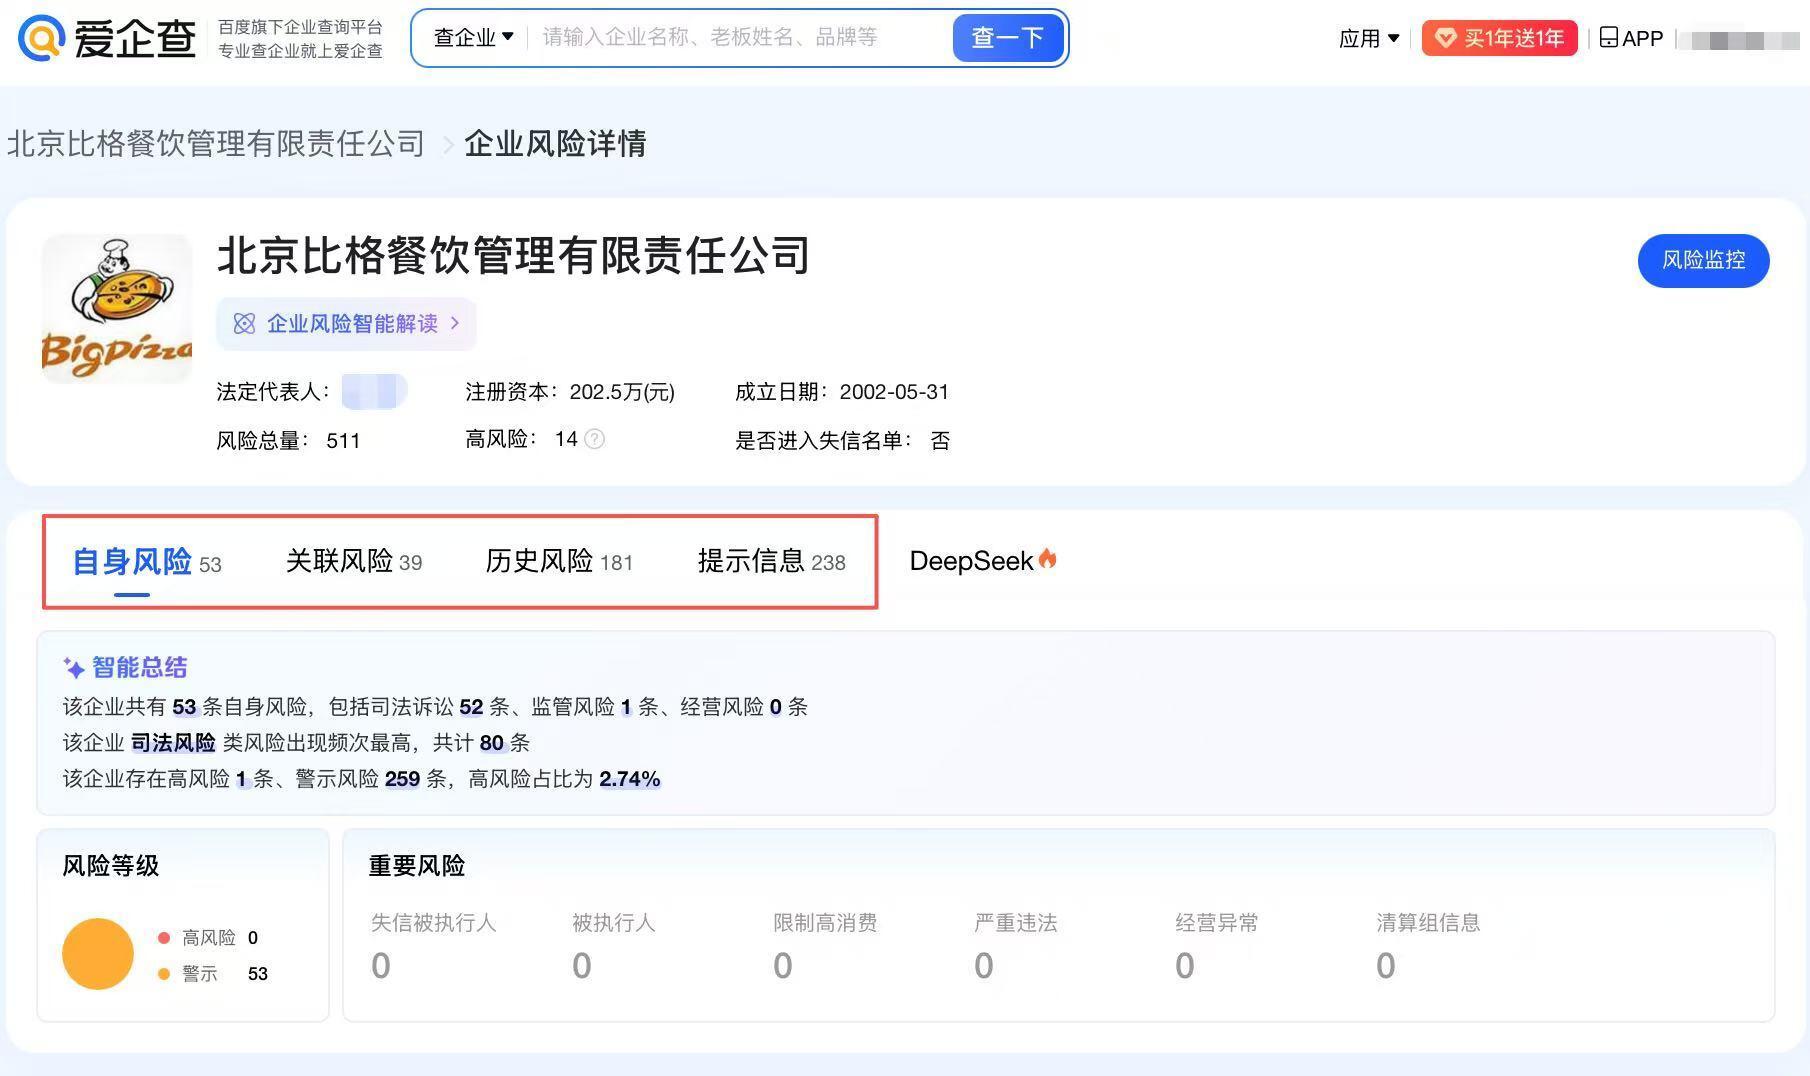Click the atom icon beside 企业风险智能解读
Screen dimensions: 1810x1076
click(244, 324)
